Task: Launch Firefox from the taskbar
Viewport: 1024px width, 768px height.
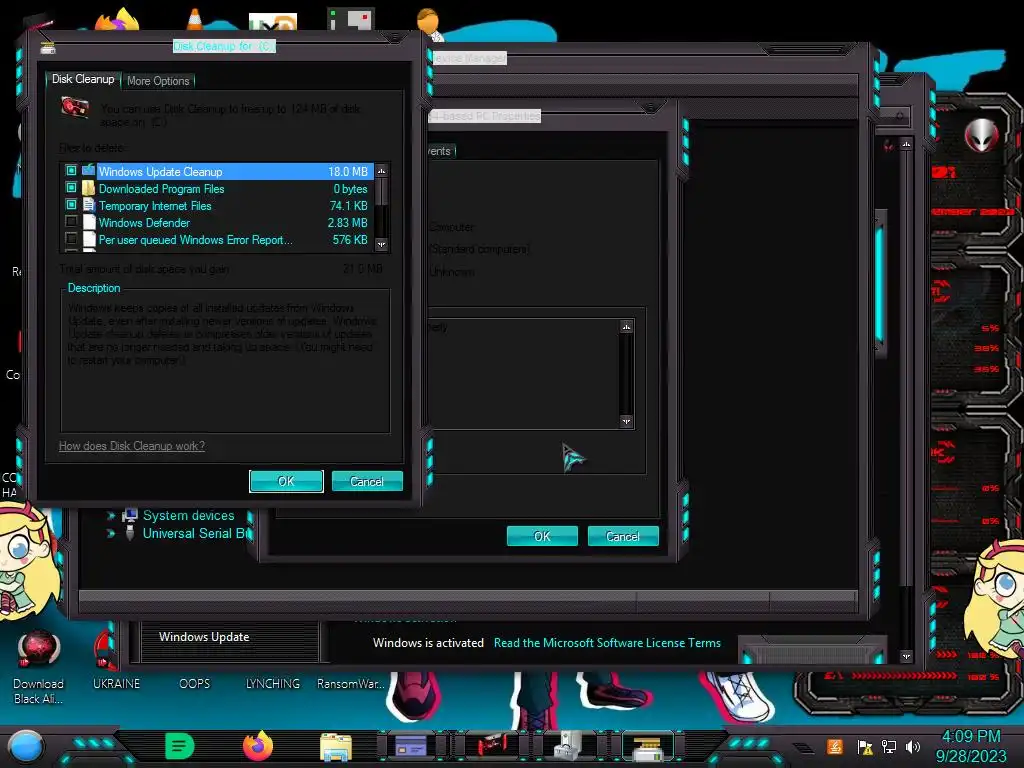Action: tap(258, 746)
